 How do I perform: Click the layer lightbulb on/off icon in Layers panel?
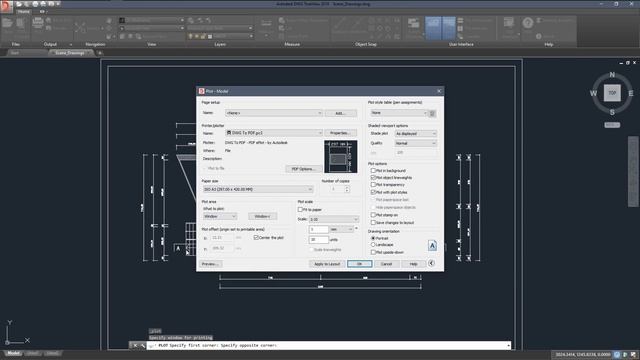(x=190, y=36)
